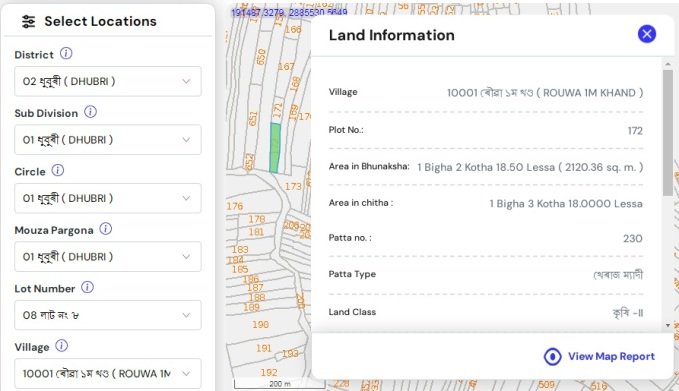Viewport: 679px width, 391px height.
Task: Click the Select Locations heading
Action: [100, 21]
